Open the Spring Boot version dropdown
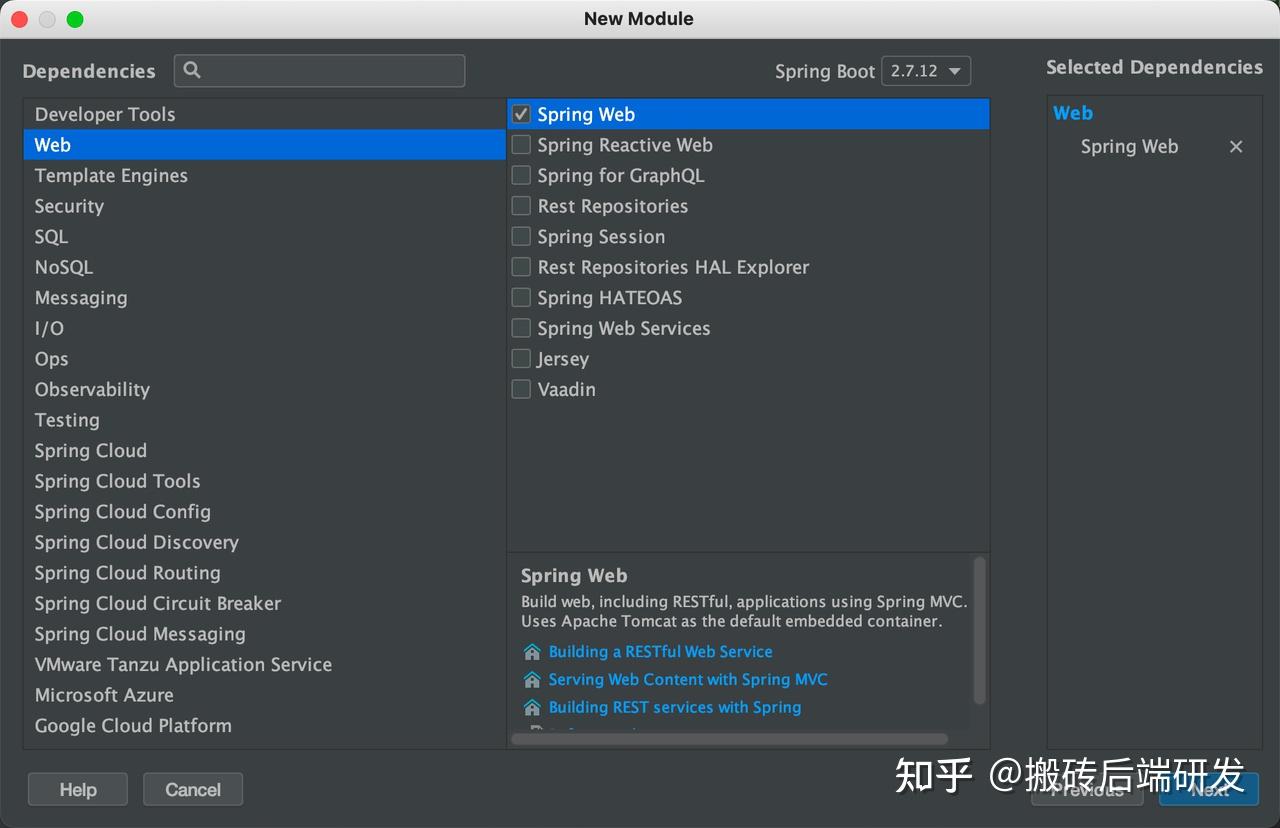Screen dimensions: 1280x828 tap(926, 71)
